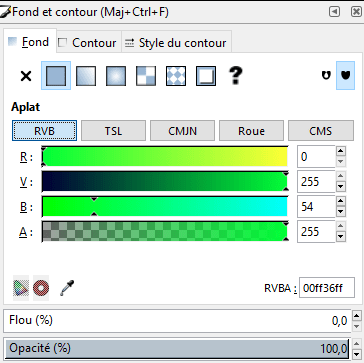Click the B blue channel slider
This screenshot has width=364, height=363.
pos(165,207)
